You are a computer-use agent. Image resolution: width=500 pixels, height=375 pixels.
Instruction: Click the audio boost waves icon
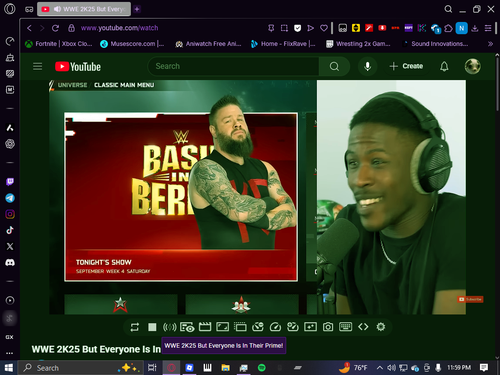tap(169, 327)
